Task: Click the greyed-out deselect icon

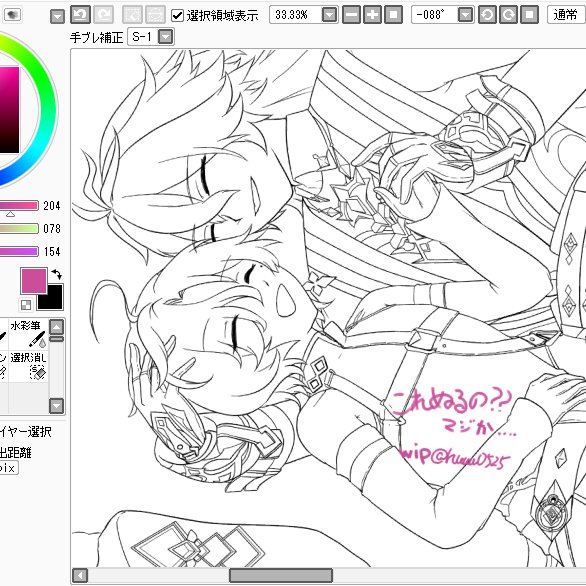Action: 132,15
